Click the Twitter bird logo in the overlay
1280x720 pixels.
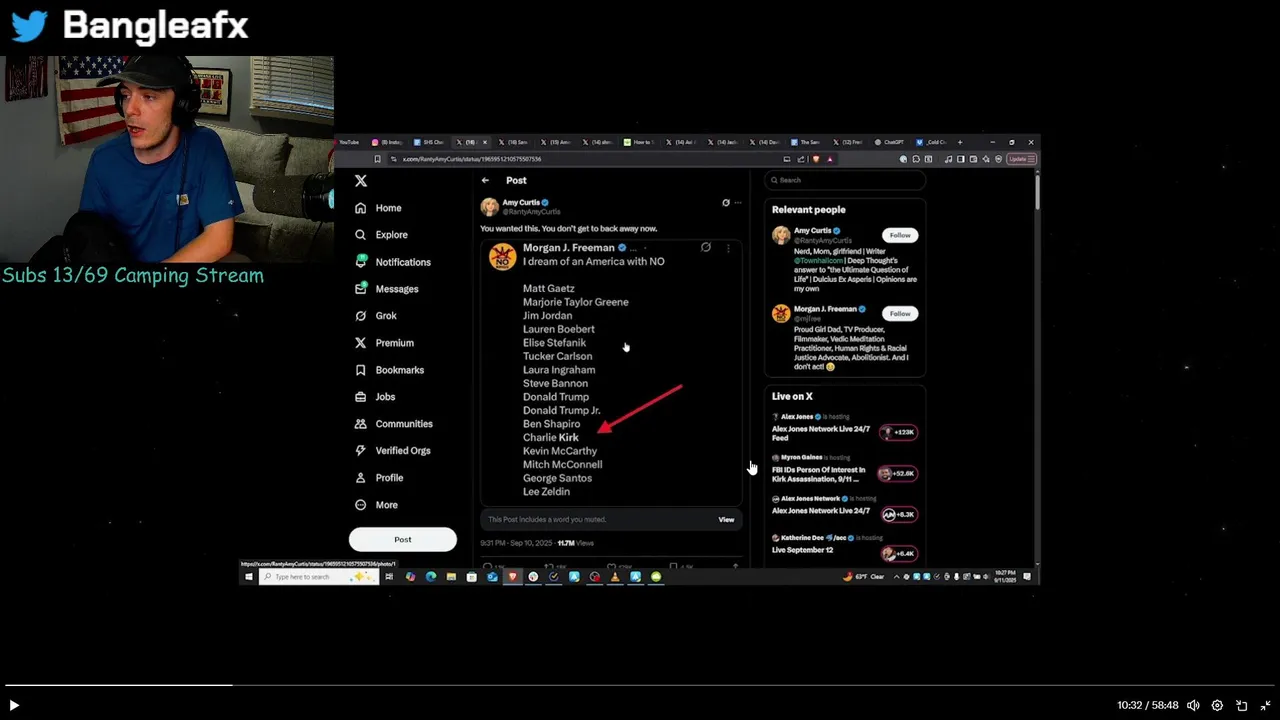[x=30, y=26]
